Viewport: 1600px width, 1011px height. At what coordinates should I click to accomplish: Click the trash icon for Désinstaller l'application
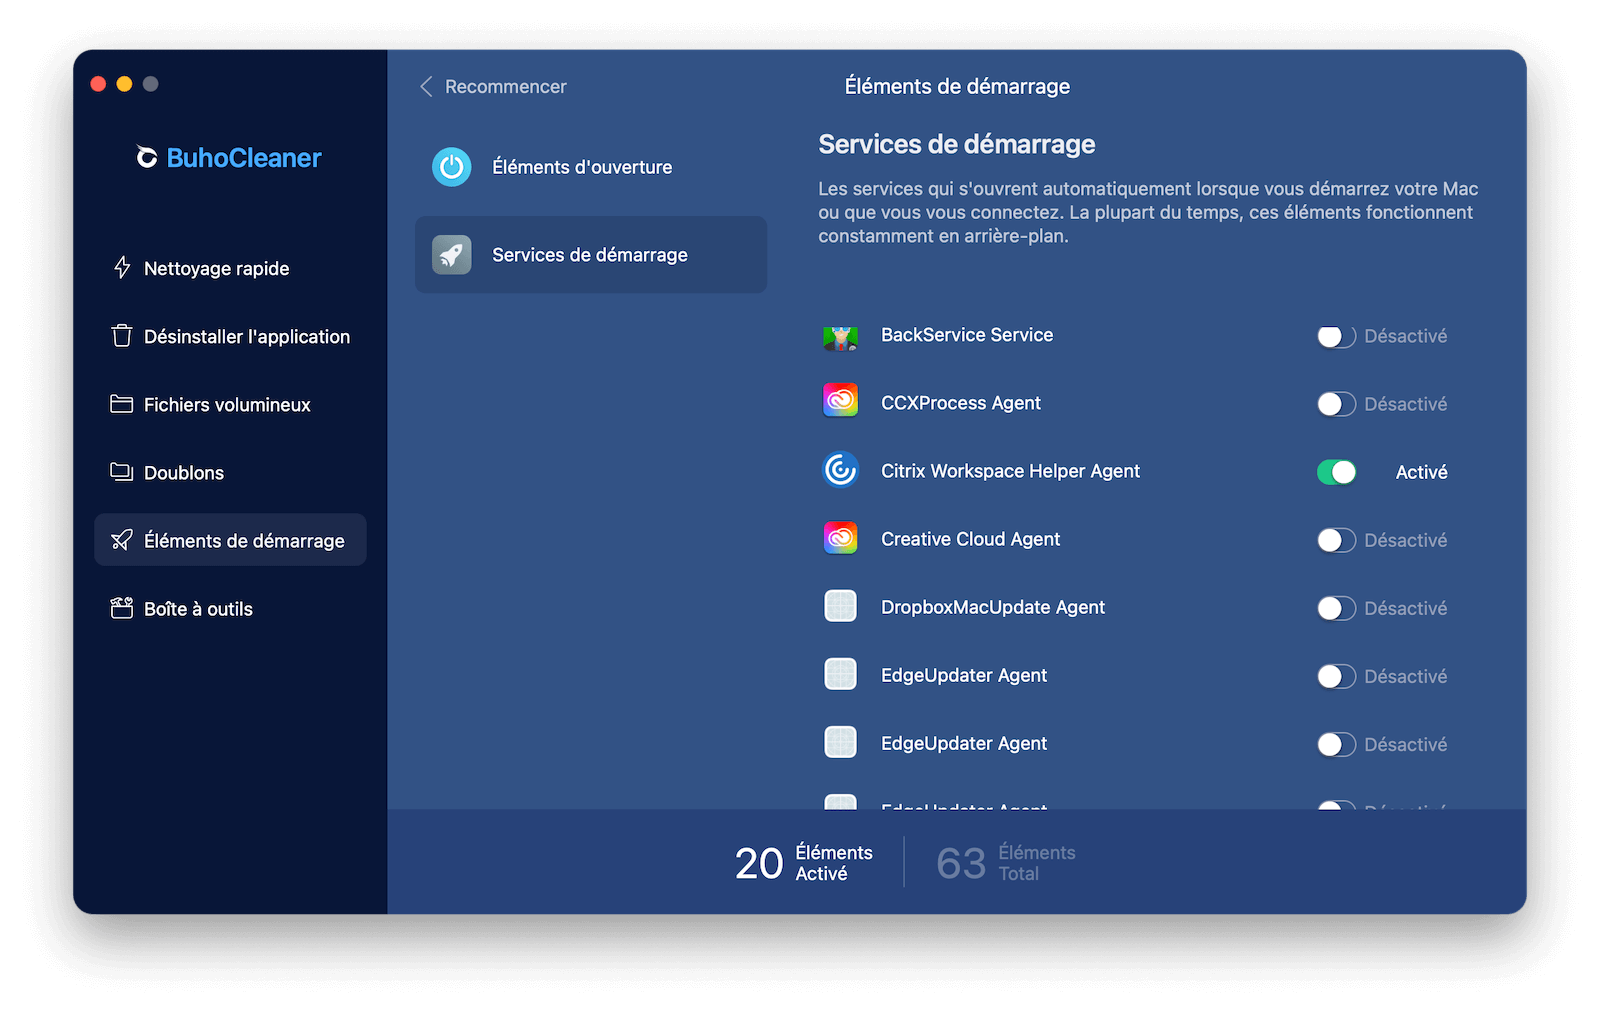[122, 336]
